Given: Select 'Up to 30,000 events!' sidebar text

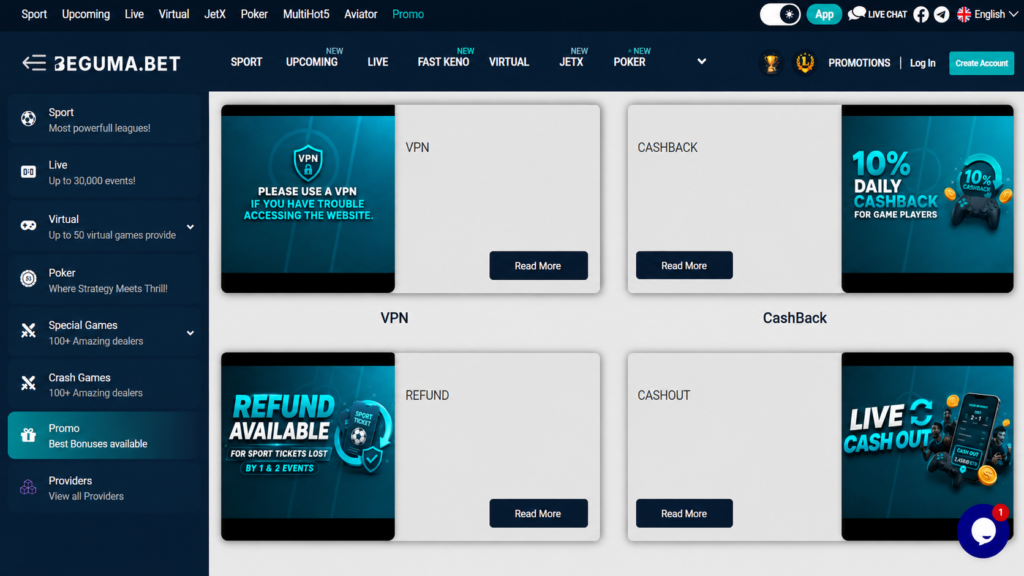Looking at the screenshot, I should [x=92, y=181].
